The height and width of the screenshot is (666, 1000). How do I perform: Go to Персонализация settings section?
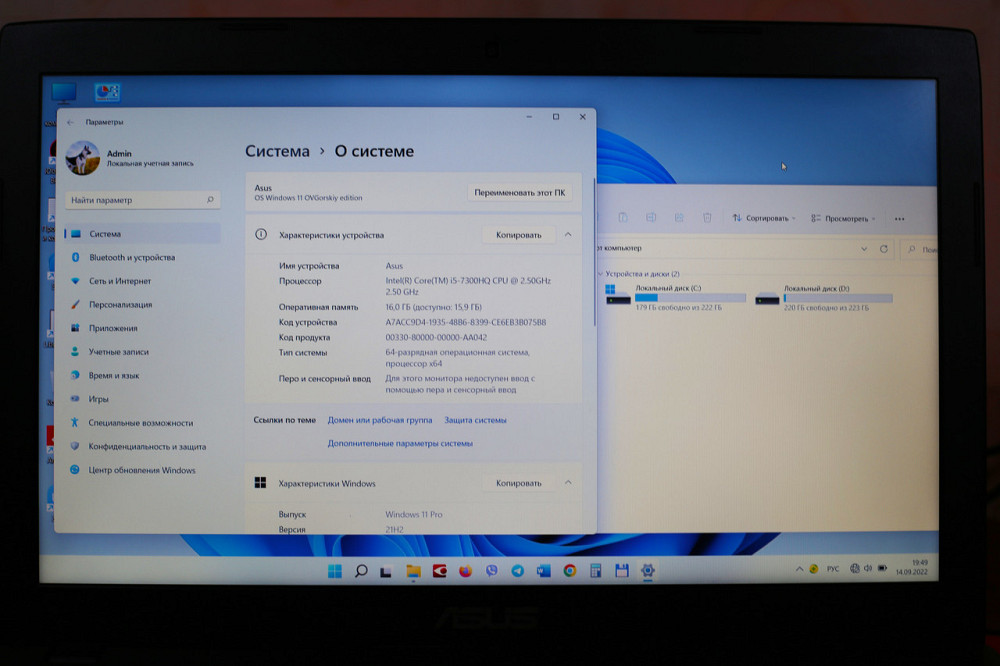click(x=120, y=304)
